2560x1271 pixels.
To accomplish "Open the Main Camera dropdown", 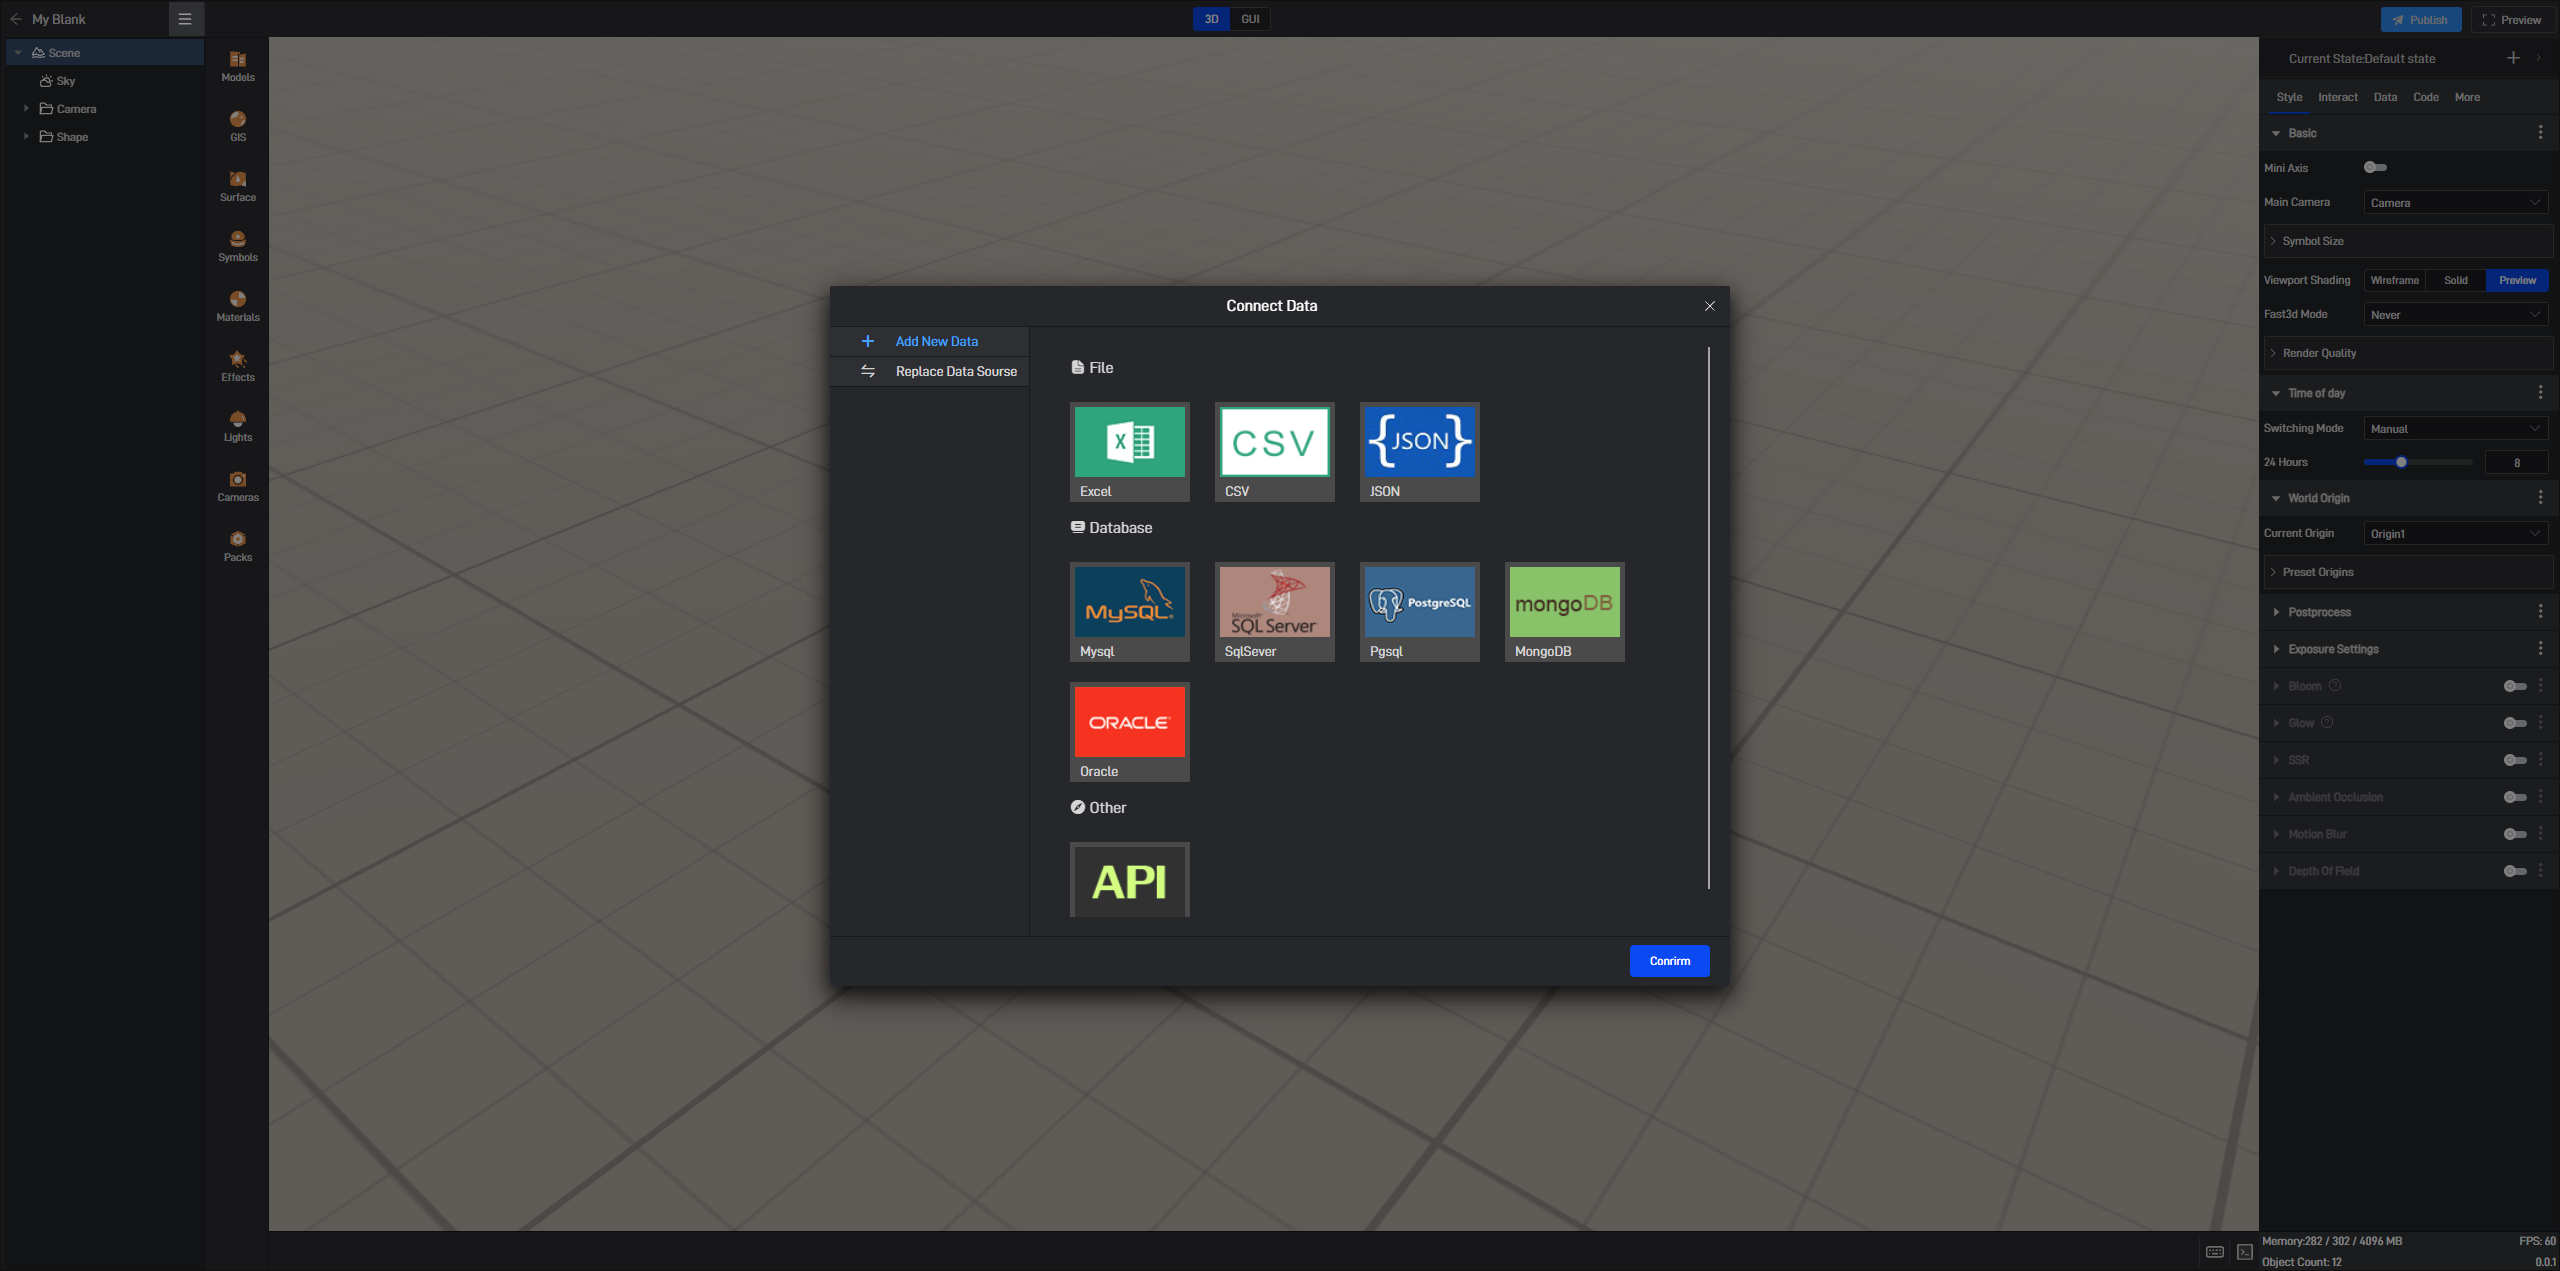I will click(x=2456, y=203).
